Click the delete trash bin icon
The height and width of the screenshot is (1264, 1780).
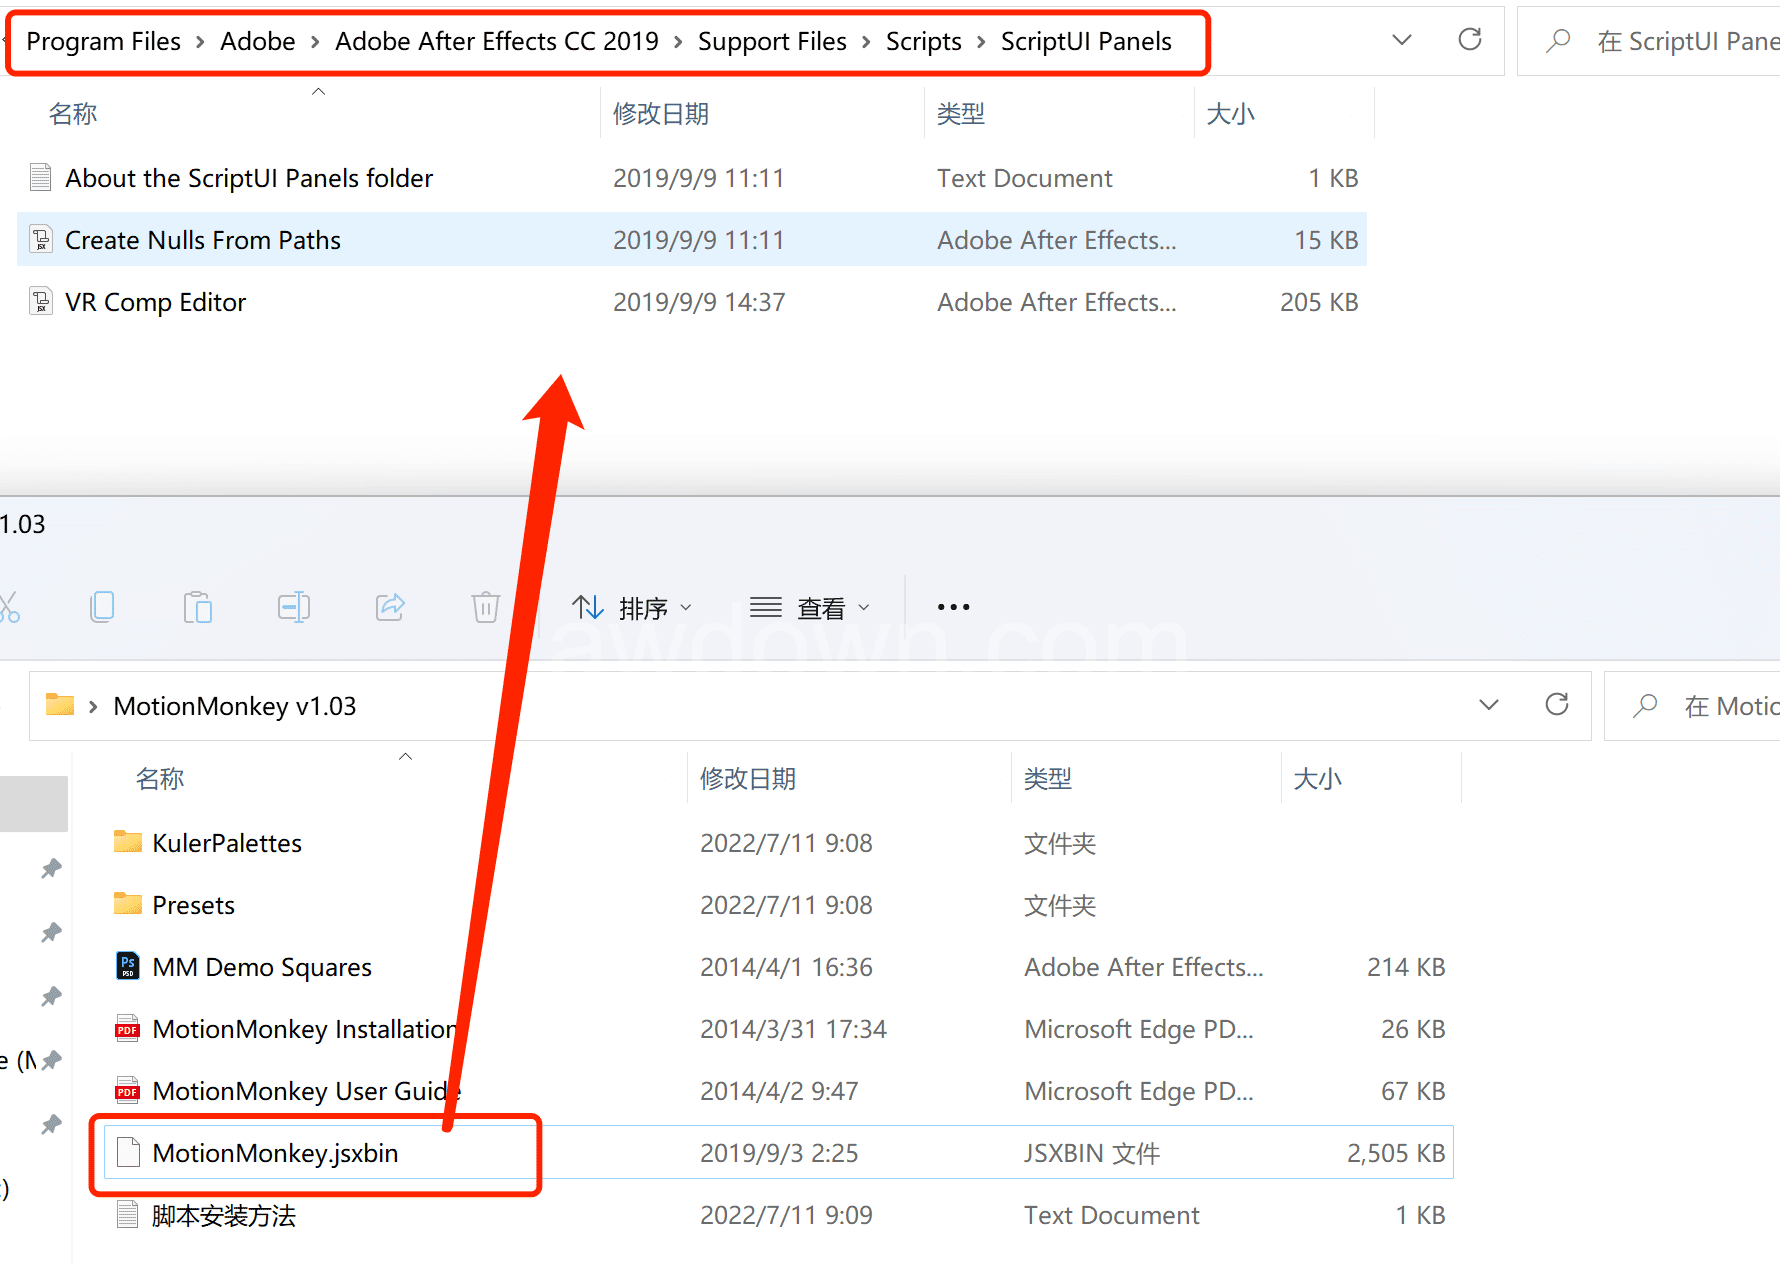click(486, 607)
